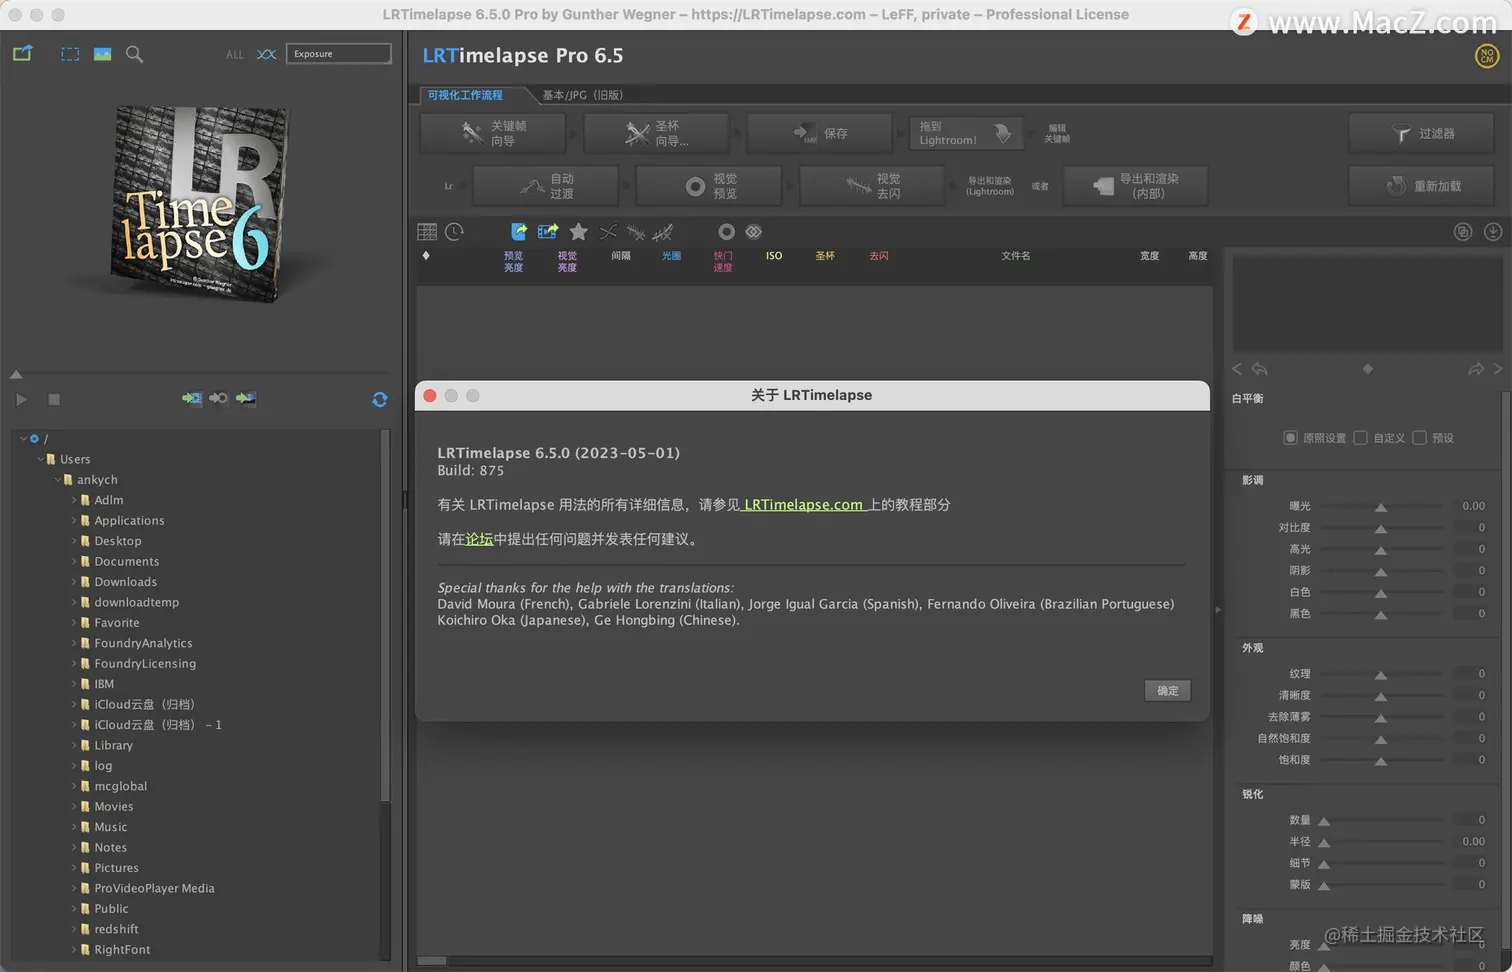Click the crossed-out wave icon

[663, 232]
